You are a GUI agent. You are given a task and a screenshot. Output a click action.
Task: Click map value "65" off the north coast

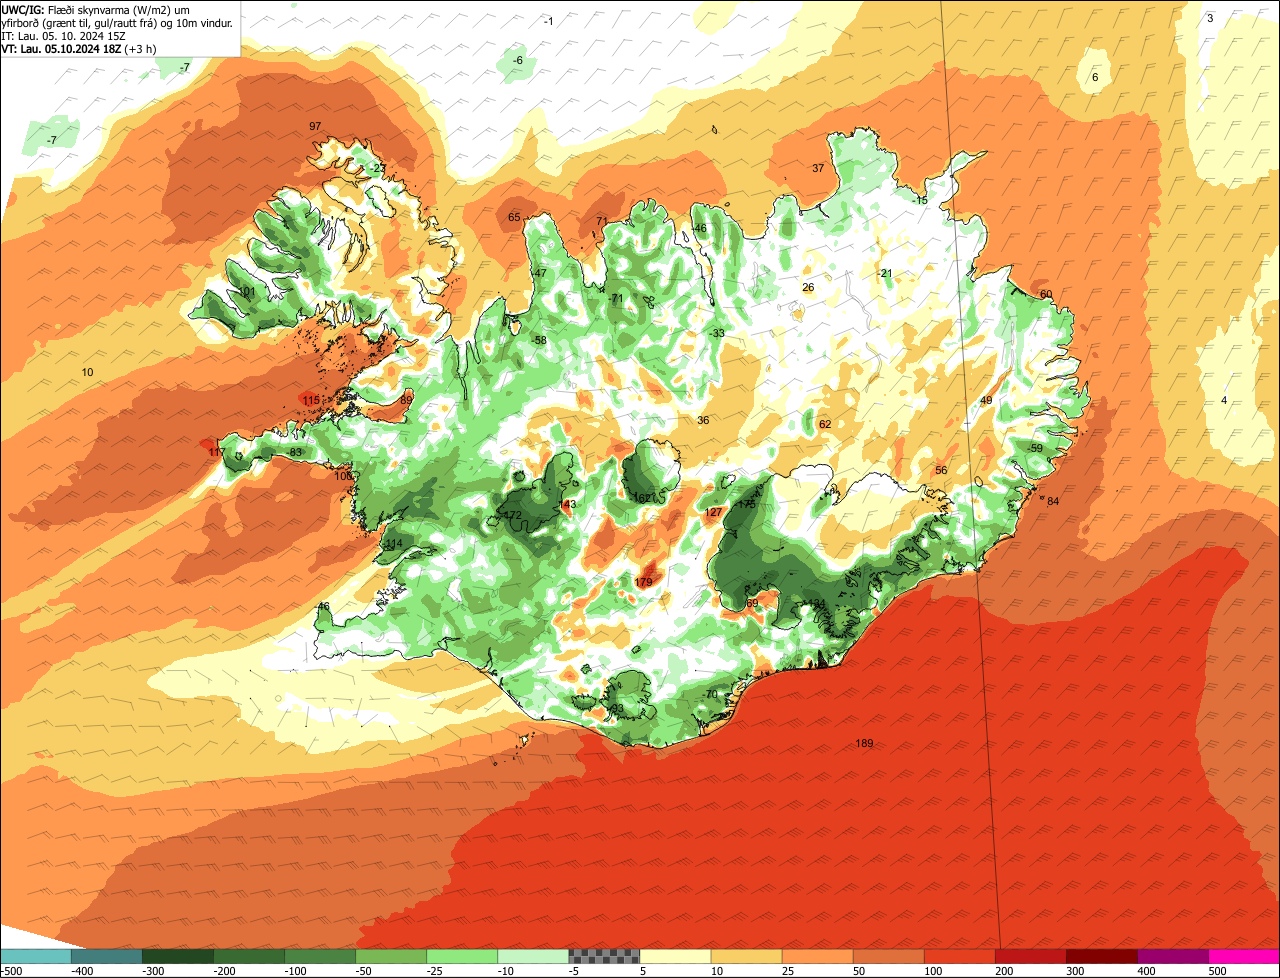click(x=514, y=217)
